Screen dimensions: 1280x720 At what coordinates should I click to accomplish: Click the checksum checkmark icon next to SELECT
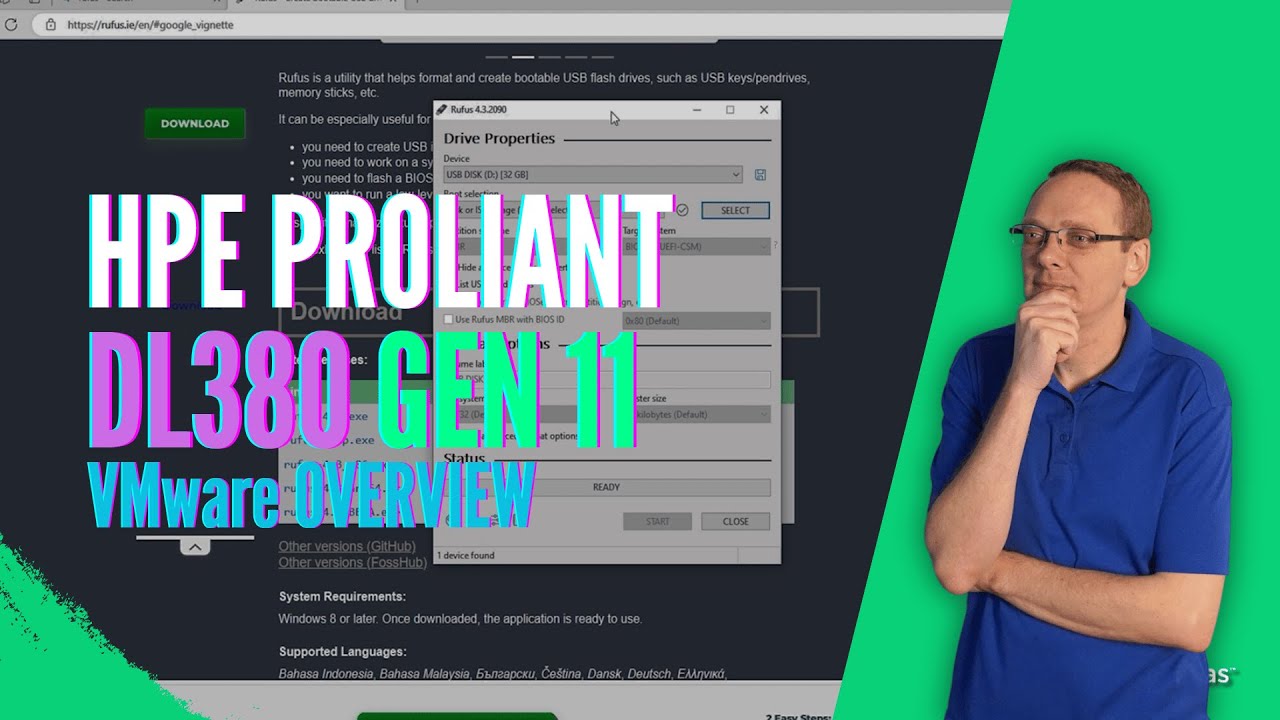682,210
